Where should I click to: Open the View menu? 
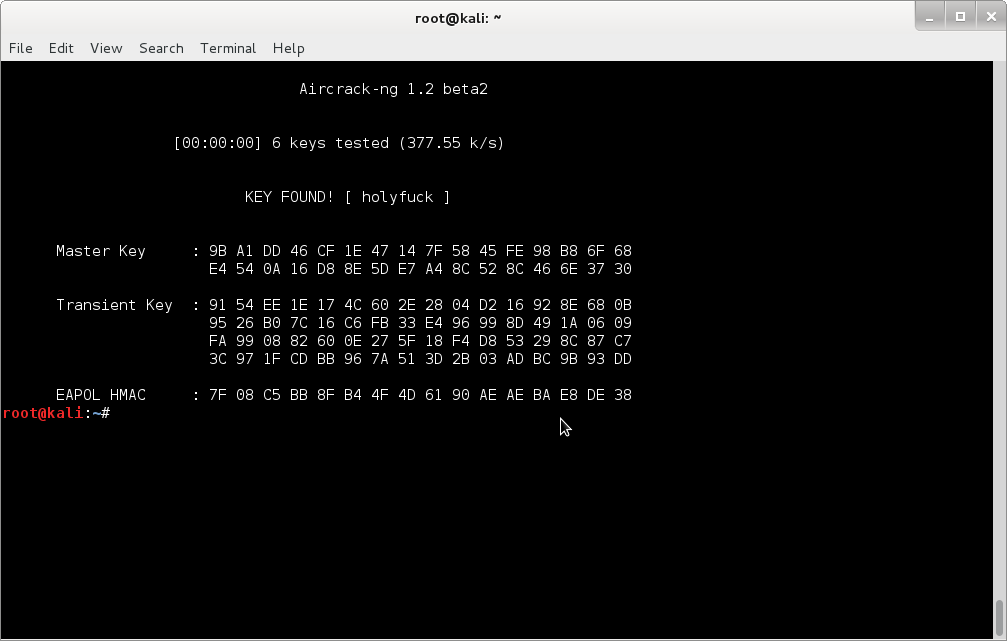[x=106, y=48]
